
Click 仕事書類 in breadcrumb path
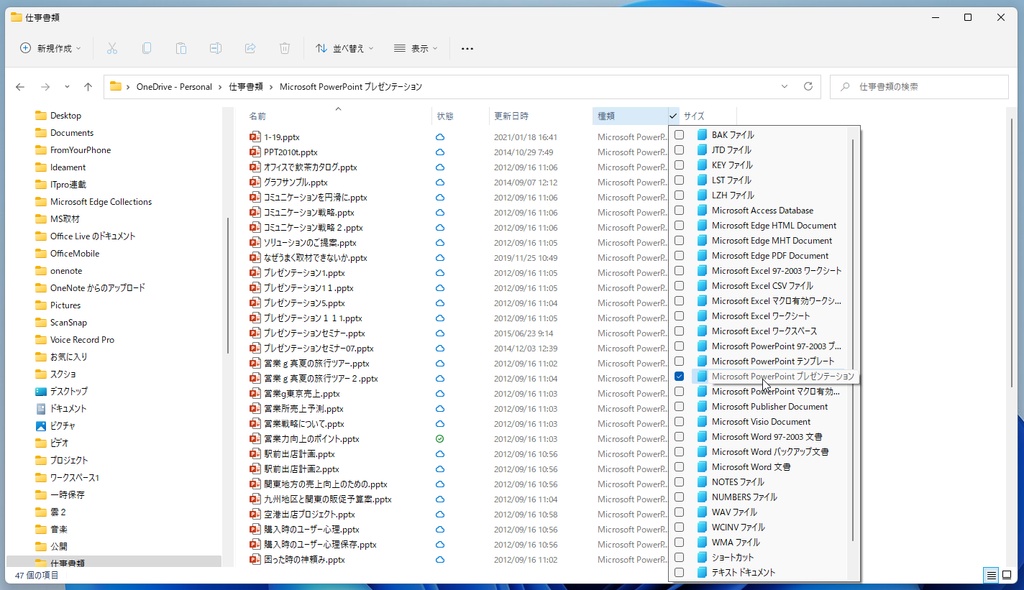[246, 87]
